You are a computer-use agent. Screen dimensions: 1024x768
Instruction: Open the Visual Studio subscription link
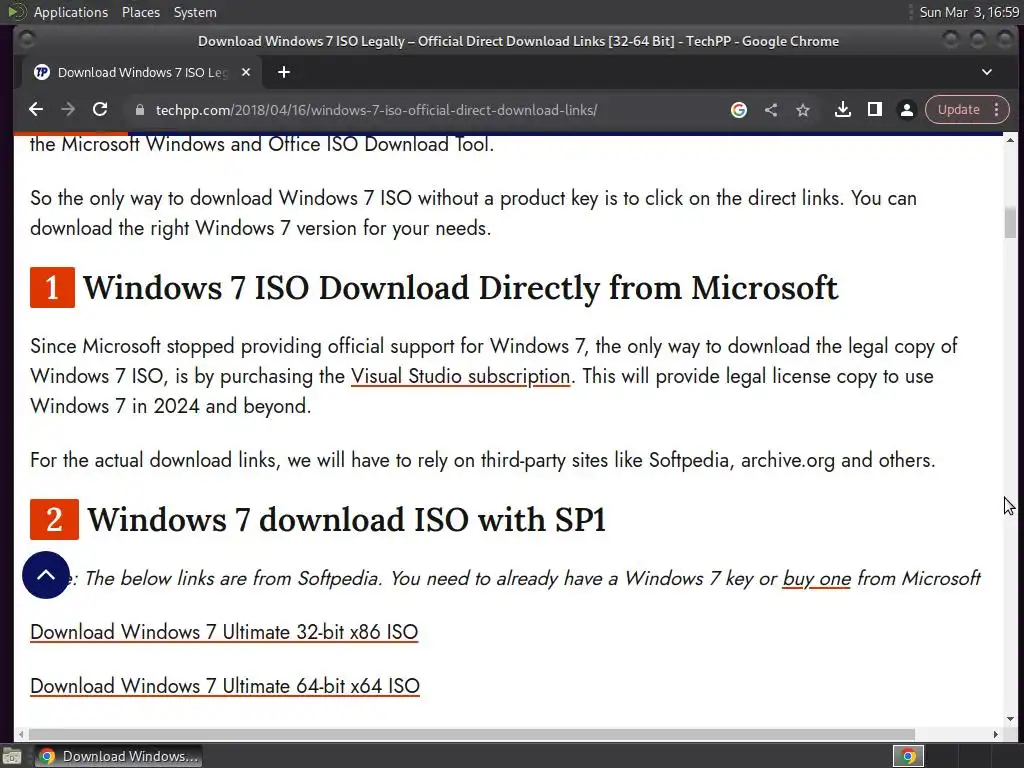click(x=460, y=376)
